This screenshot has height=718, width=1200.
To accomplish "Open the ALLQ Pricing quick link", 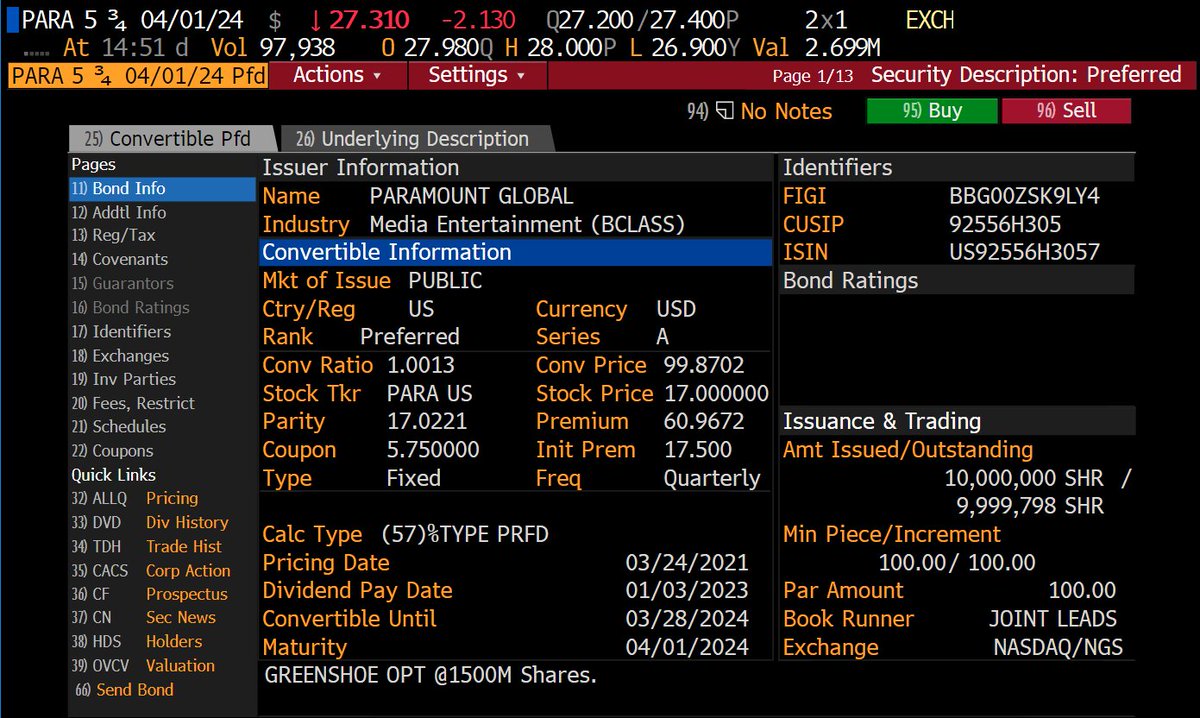I will 135,498.
